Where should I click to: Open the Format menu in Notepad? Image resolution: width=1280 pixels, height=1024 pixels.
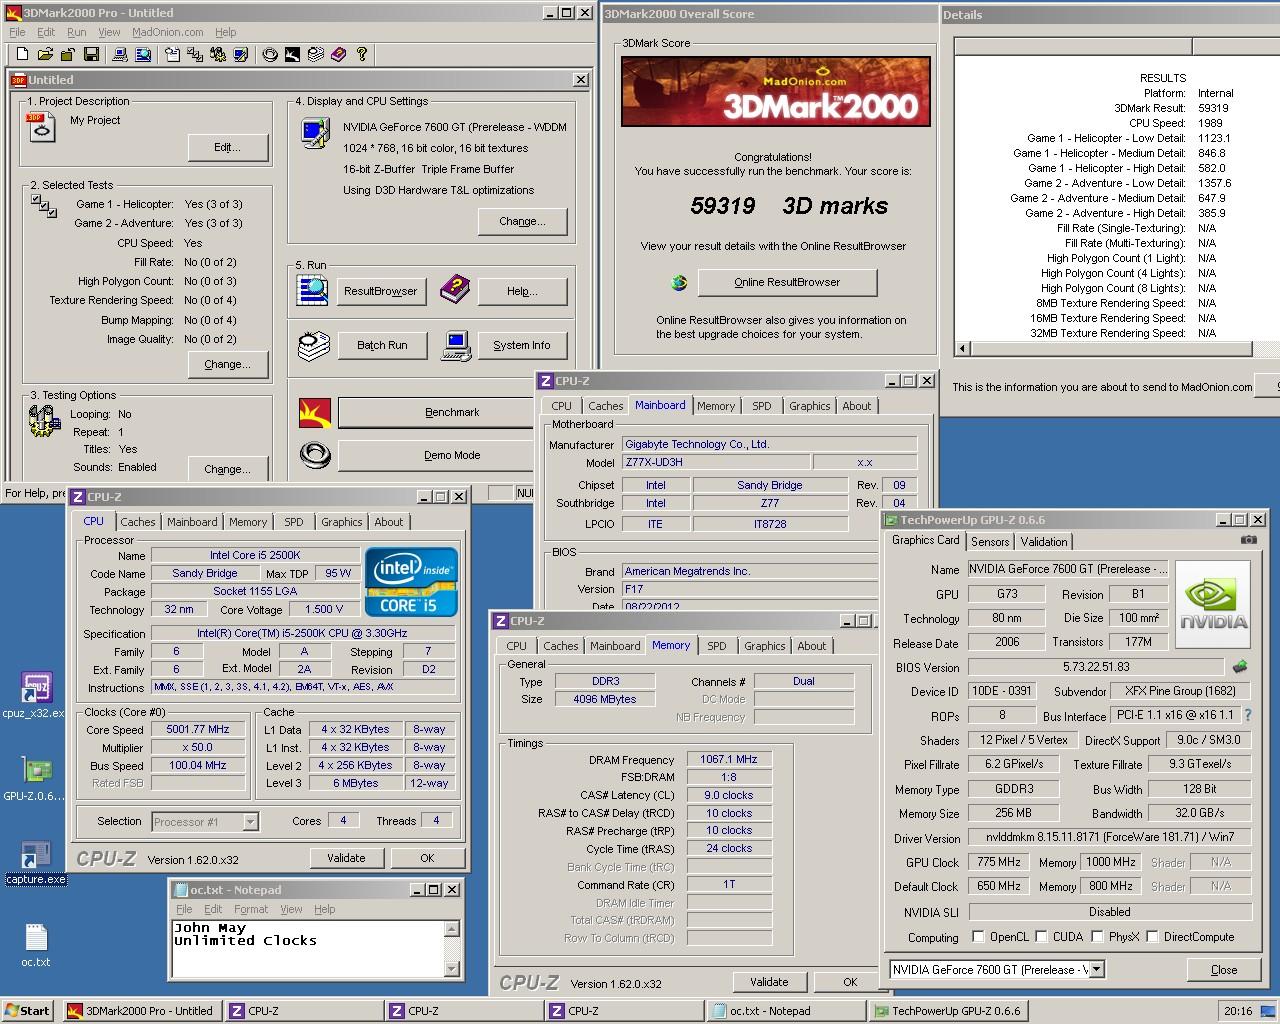point(251,909)
